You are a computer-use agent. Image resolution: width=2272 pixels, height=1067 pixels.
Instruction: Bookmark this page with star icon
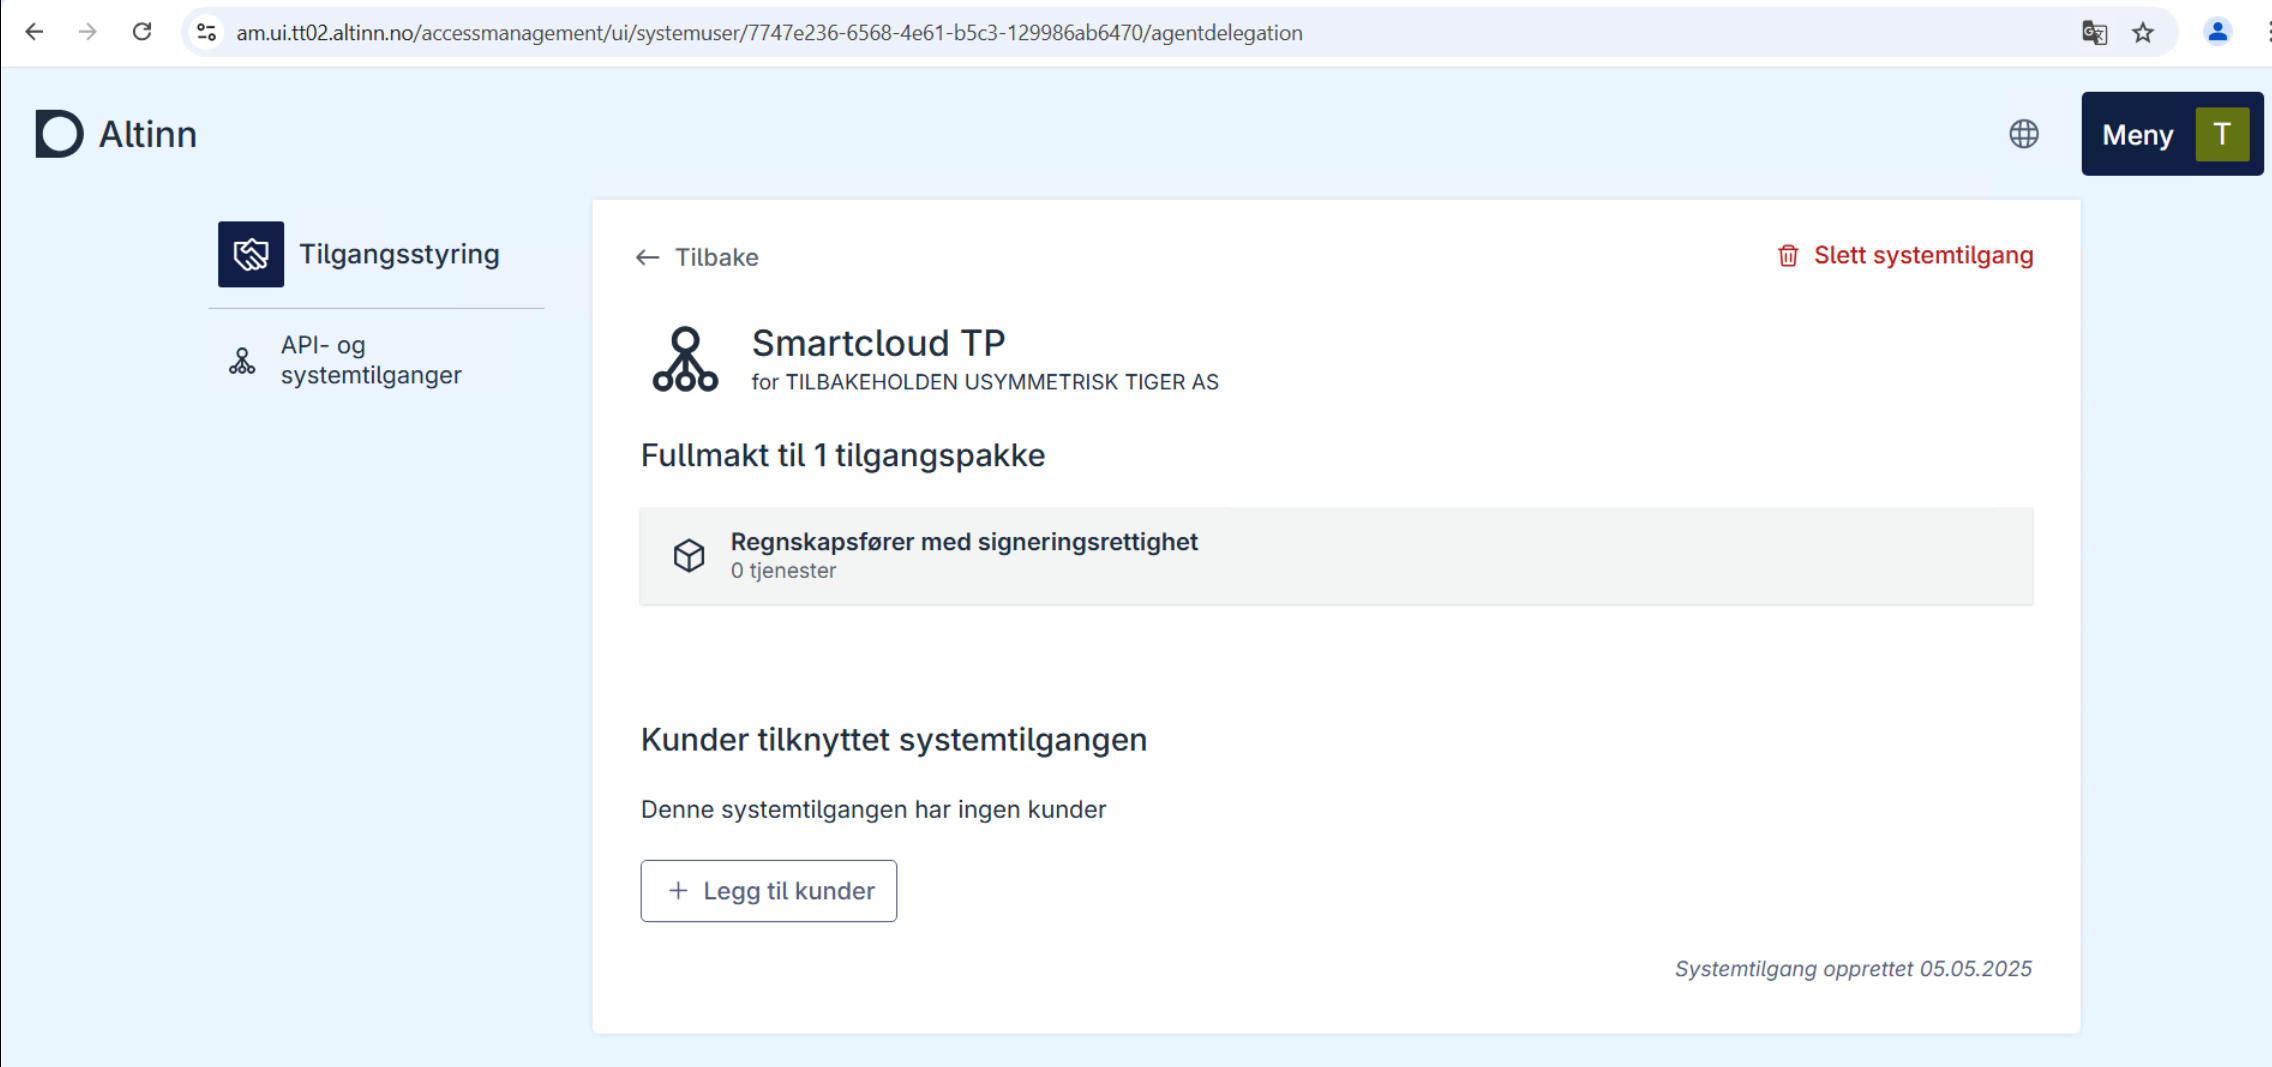click(2142, 33)
